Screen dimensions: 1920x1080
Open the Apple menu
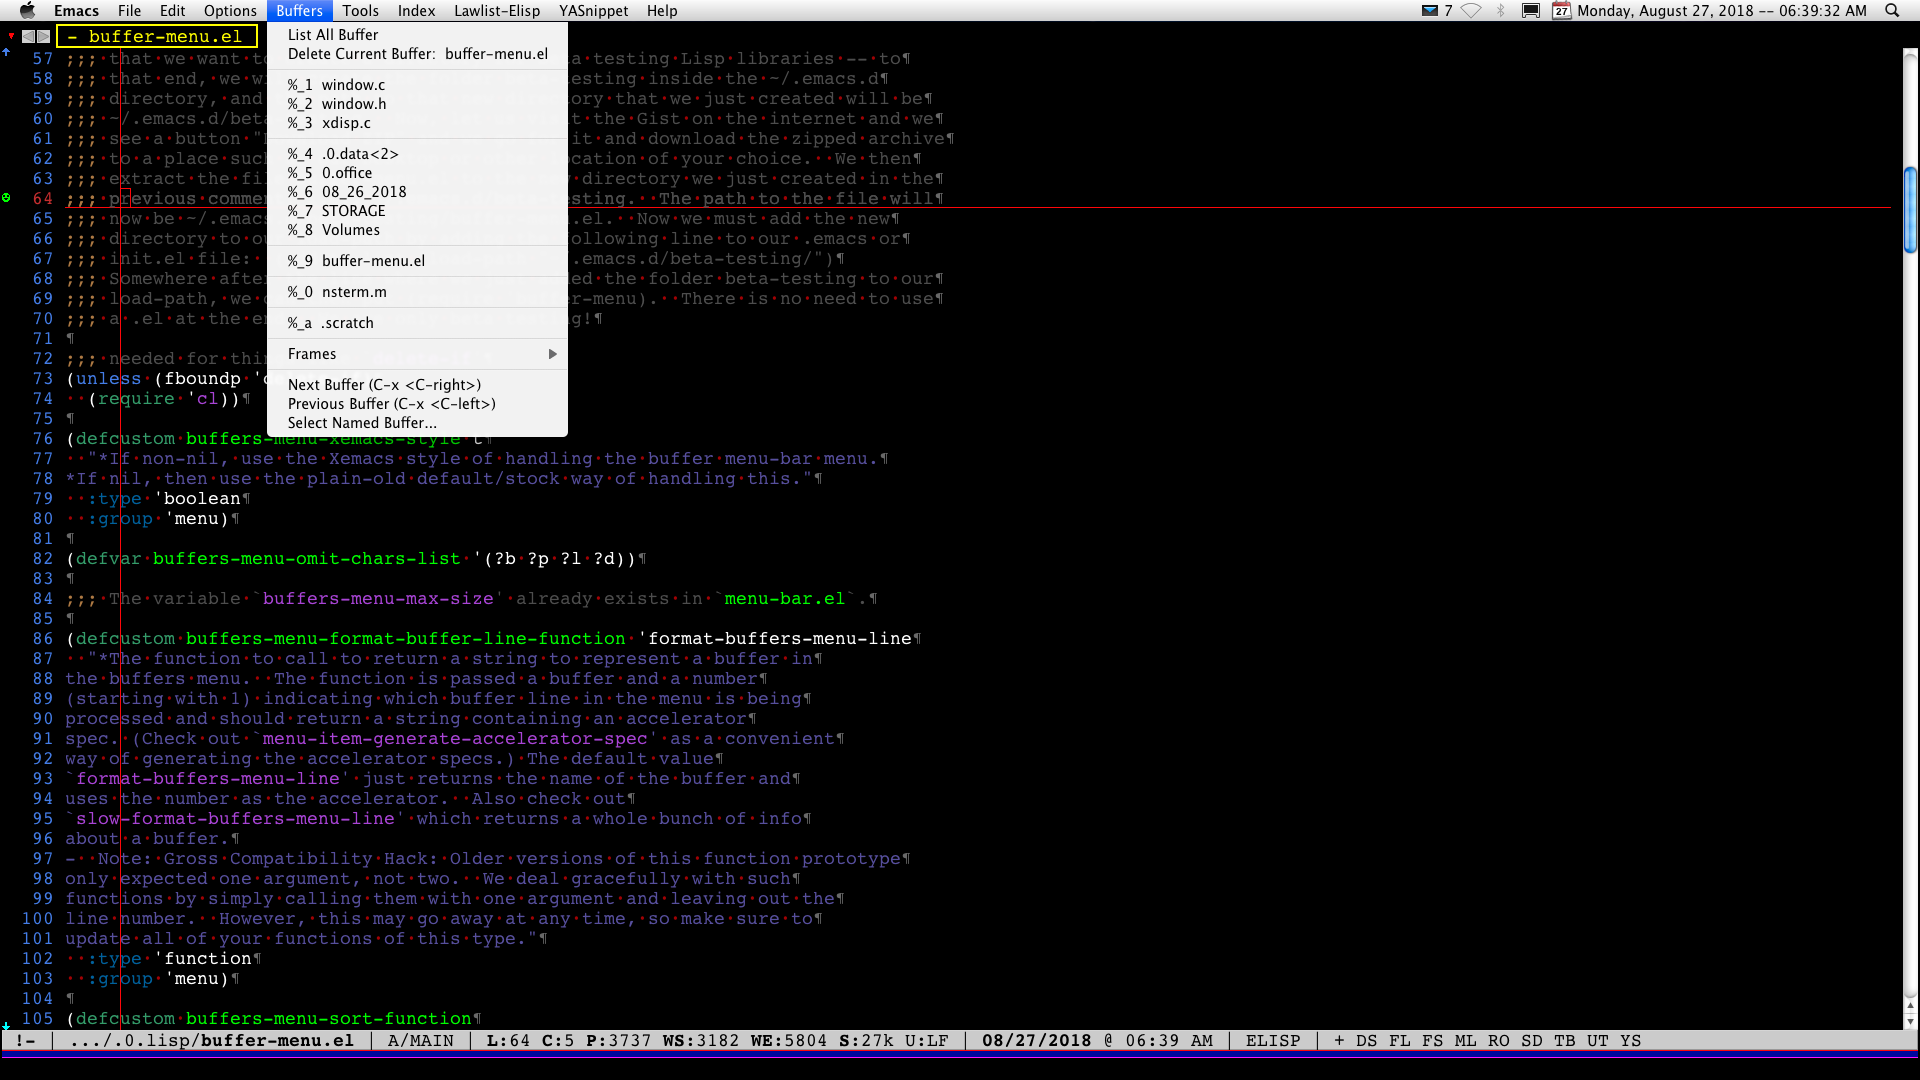click(27, 10)
